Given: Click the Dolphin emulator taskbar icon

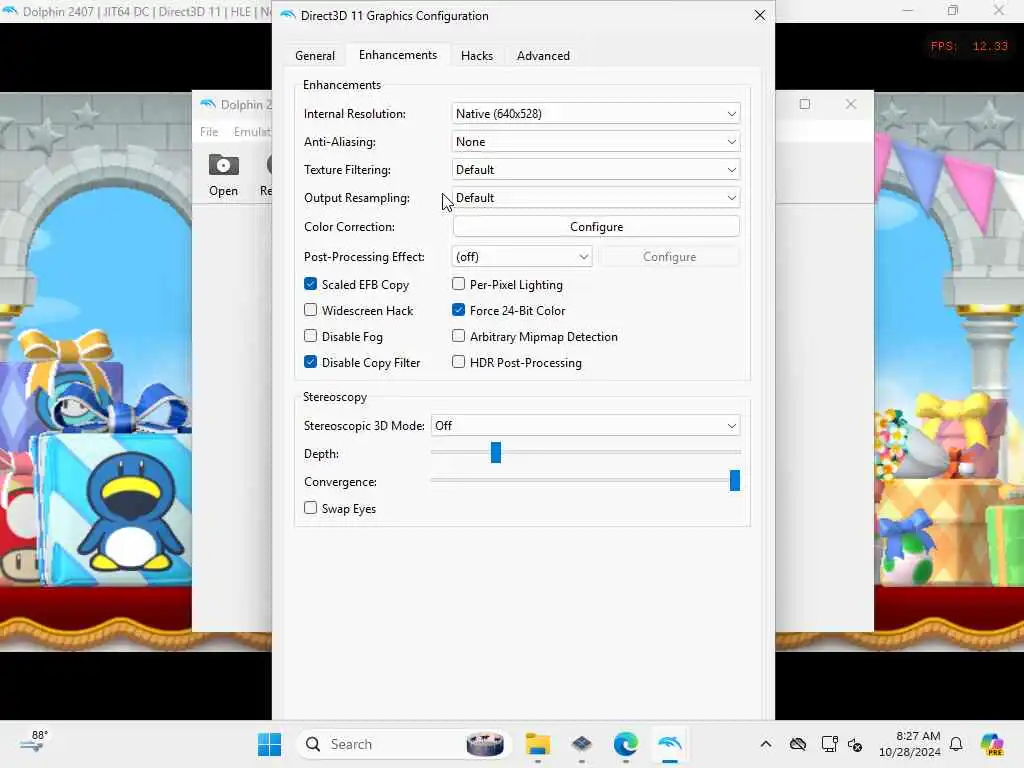Looking at the screenshot, I should click(x=670, y=744).
